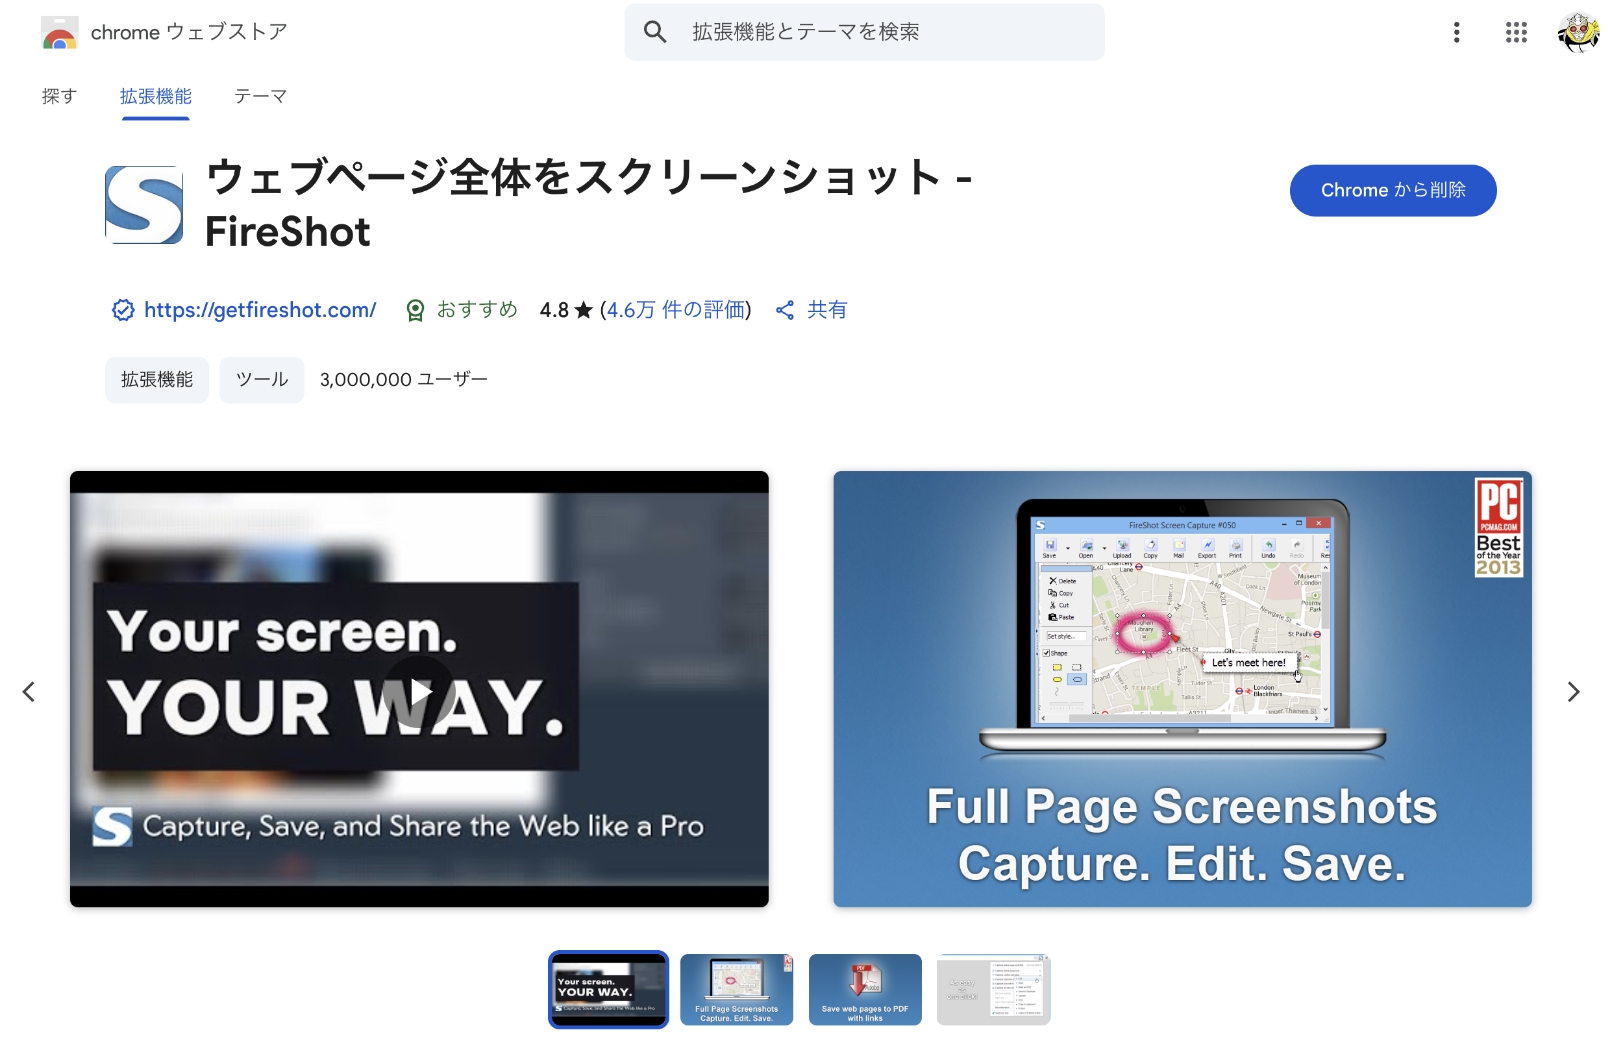
Task: Click the おすすめ featured badge icon
Action: [x=415, y=310]
